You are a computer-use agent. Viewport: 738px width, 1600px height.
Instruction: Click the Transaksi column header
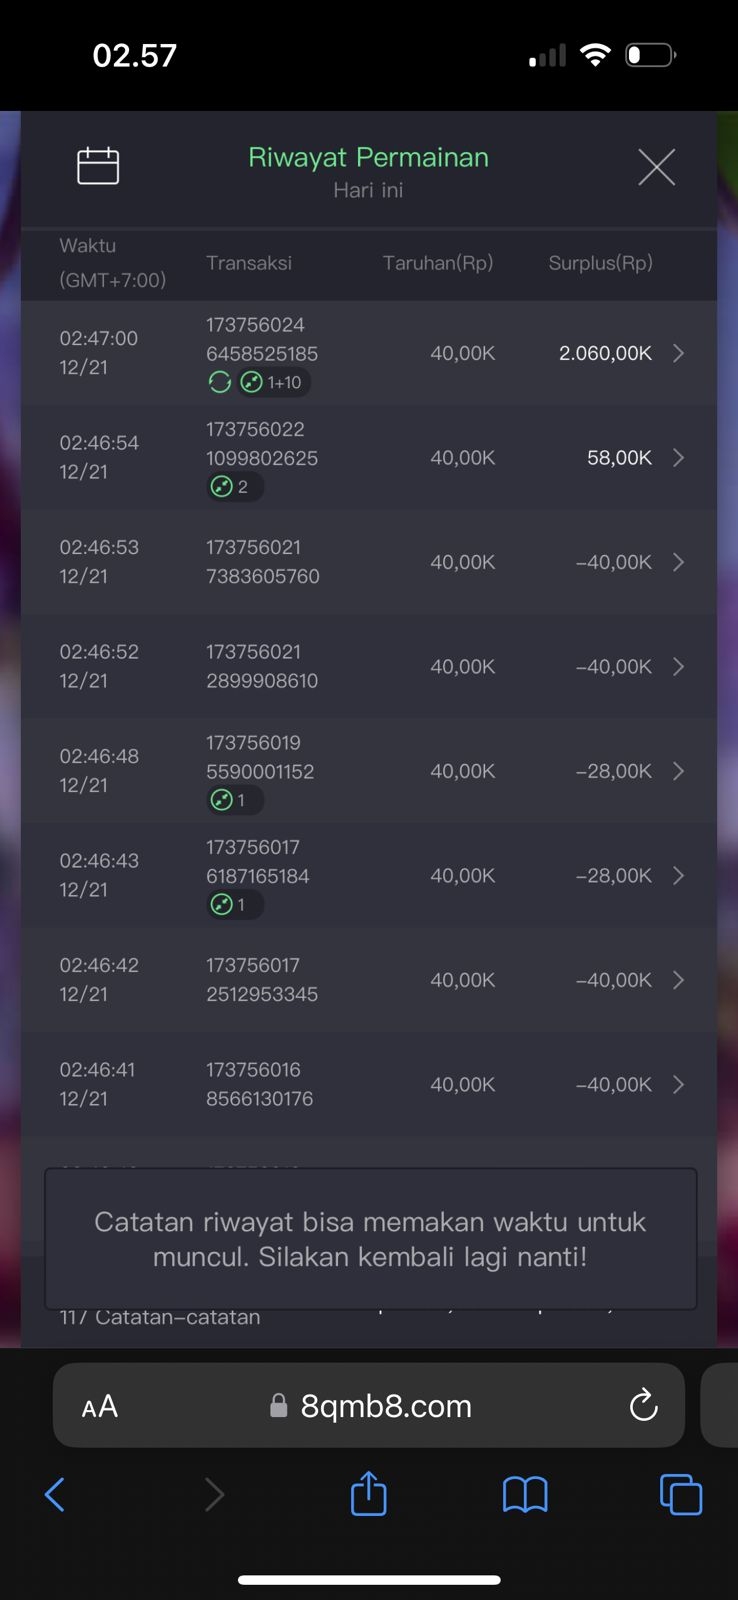[249, 263]
